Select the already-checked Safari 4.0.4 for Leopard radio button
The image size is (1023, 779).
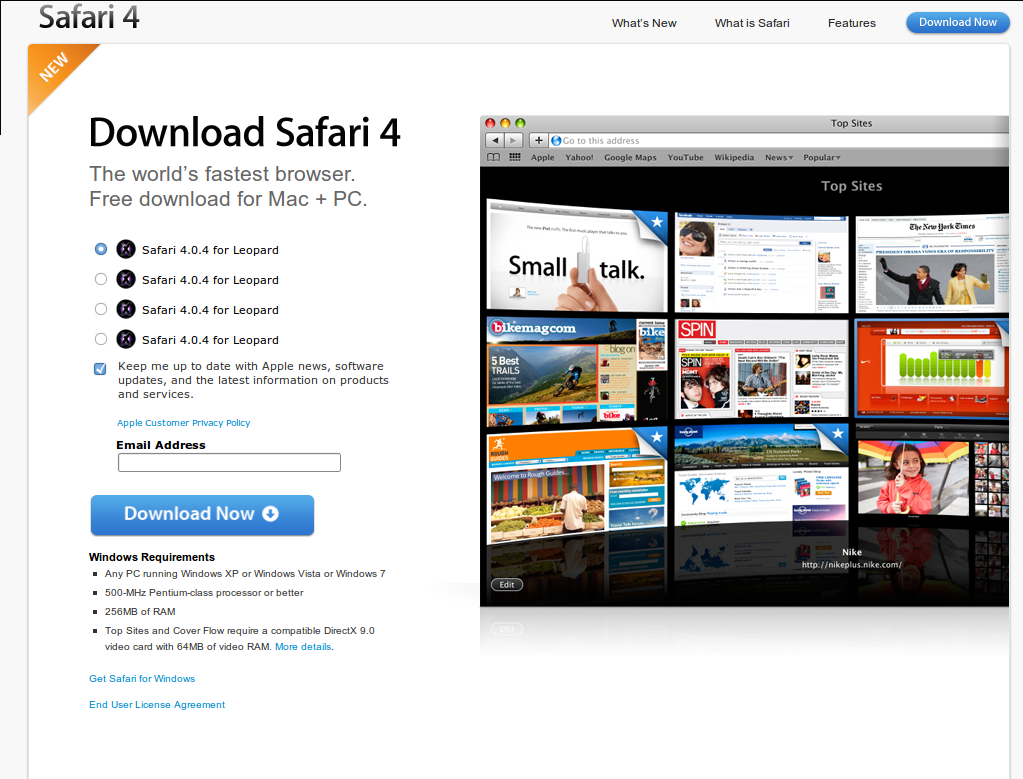(x=100, y=249)
